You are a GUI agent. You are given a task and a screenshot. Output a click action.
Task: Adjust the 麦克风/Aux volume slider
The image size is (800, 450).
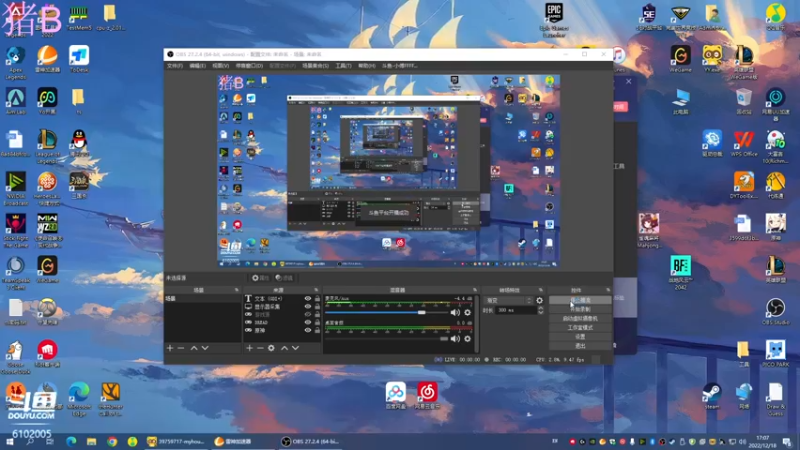[387, 312]
